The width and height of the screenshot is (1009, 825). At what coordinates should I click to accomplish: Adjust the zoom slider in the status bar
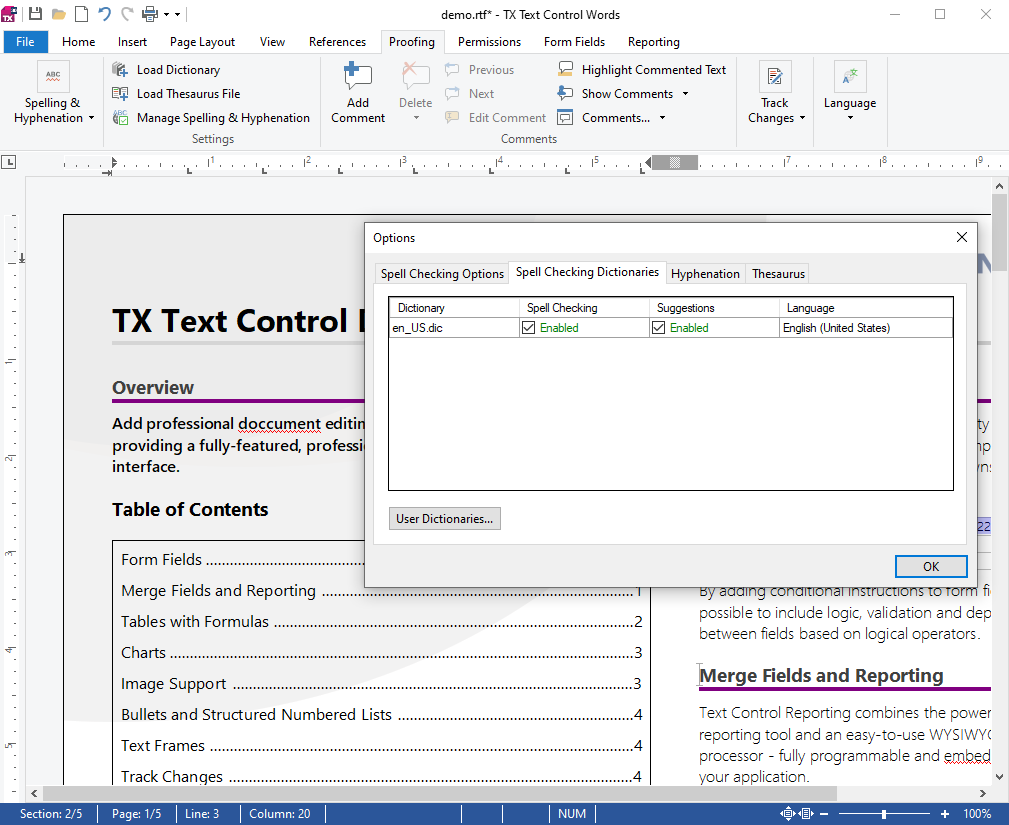click(x=884, y=813)
